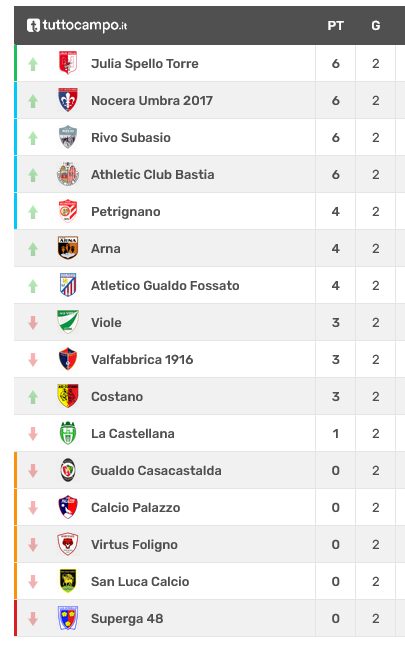Open Virtus Foligno team page
The image size is (405, 647).
(134, 545)
